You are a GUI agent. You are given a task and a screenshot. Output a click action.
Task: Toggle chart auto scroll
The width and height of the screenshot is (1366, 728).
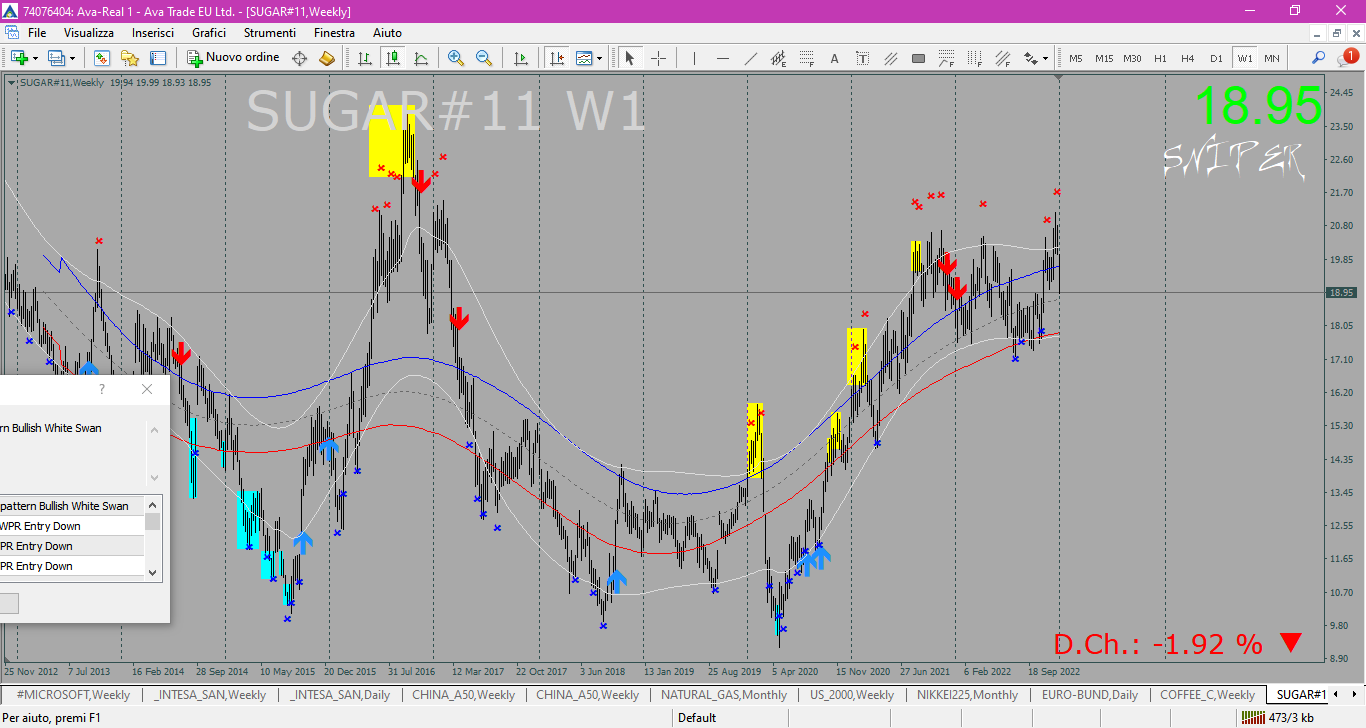[520, 58]
